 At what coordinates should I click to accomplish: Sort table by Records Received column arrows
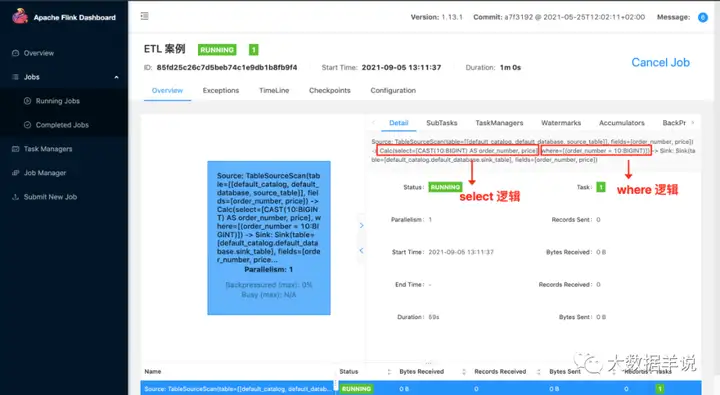[538, 372]
